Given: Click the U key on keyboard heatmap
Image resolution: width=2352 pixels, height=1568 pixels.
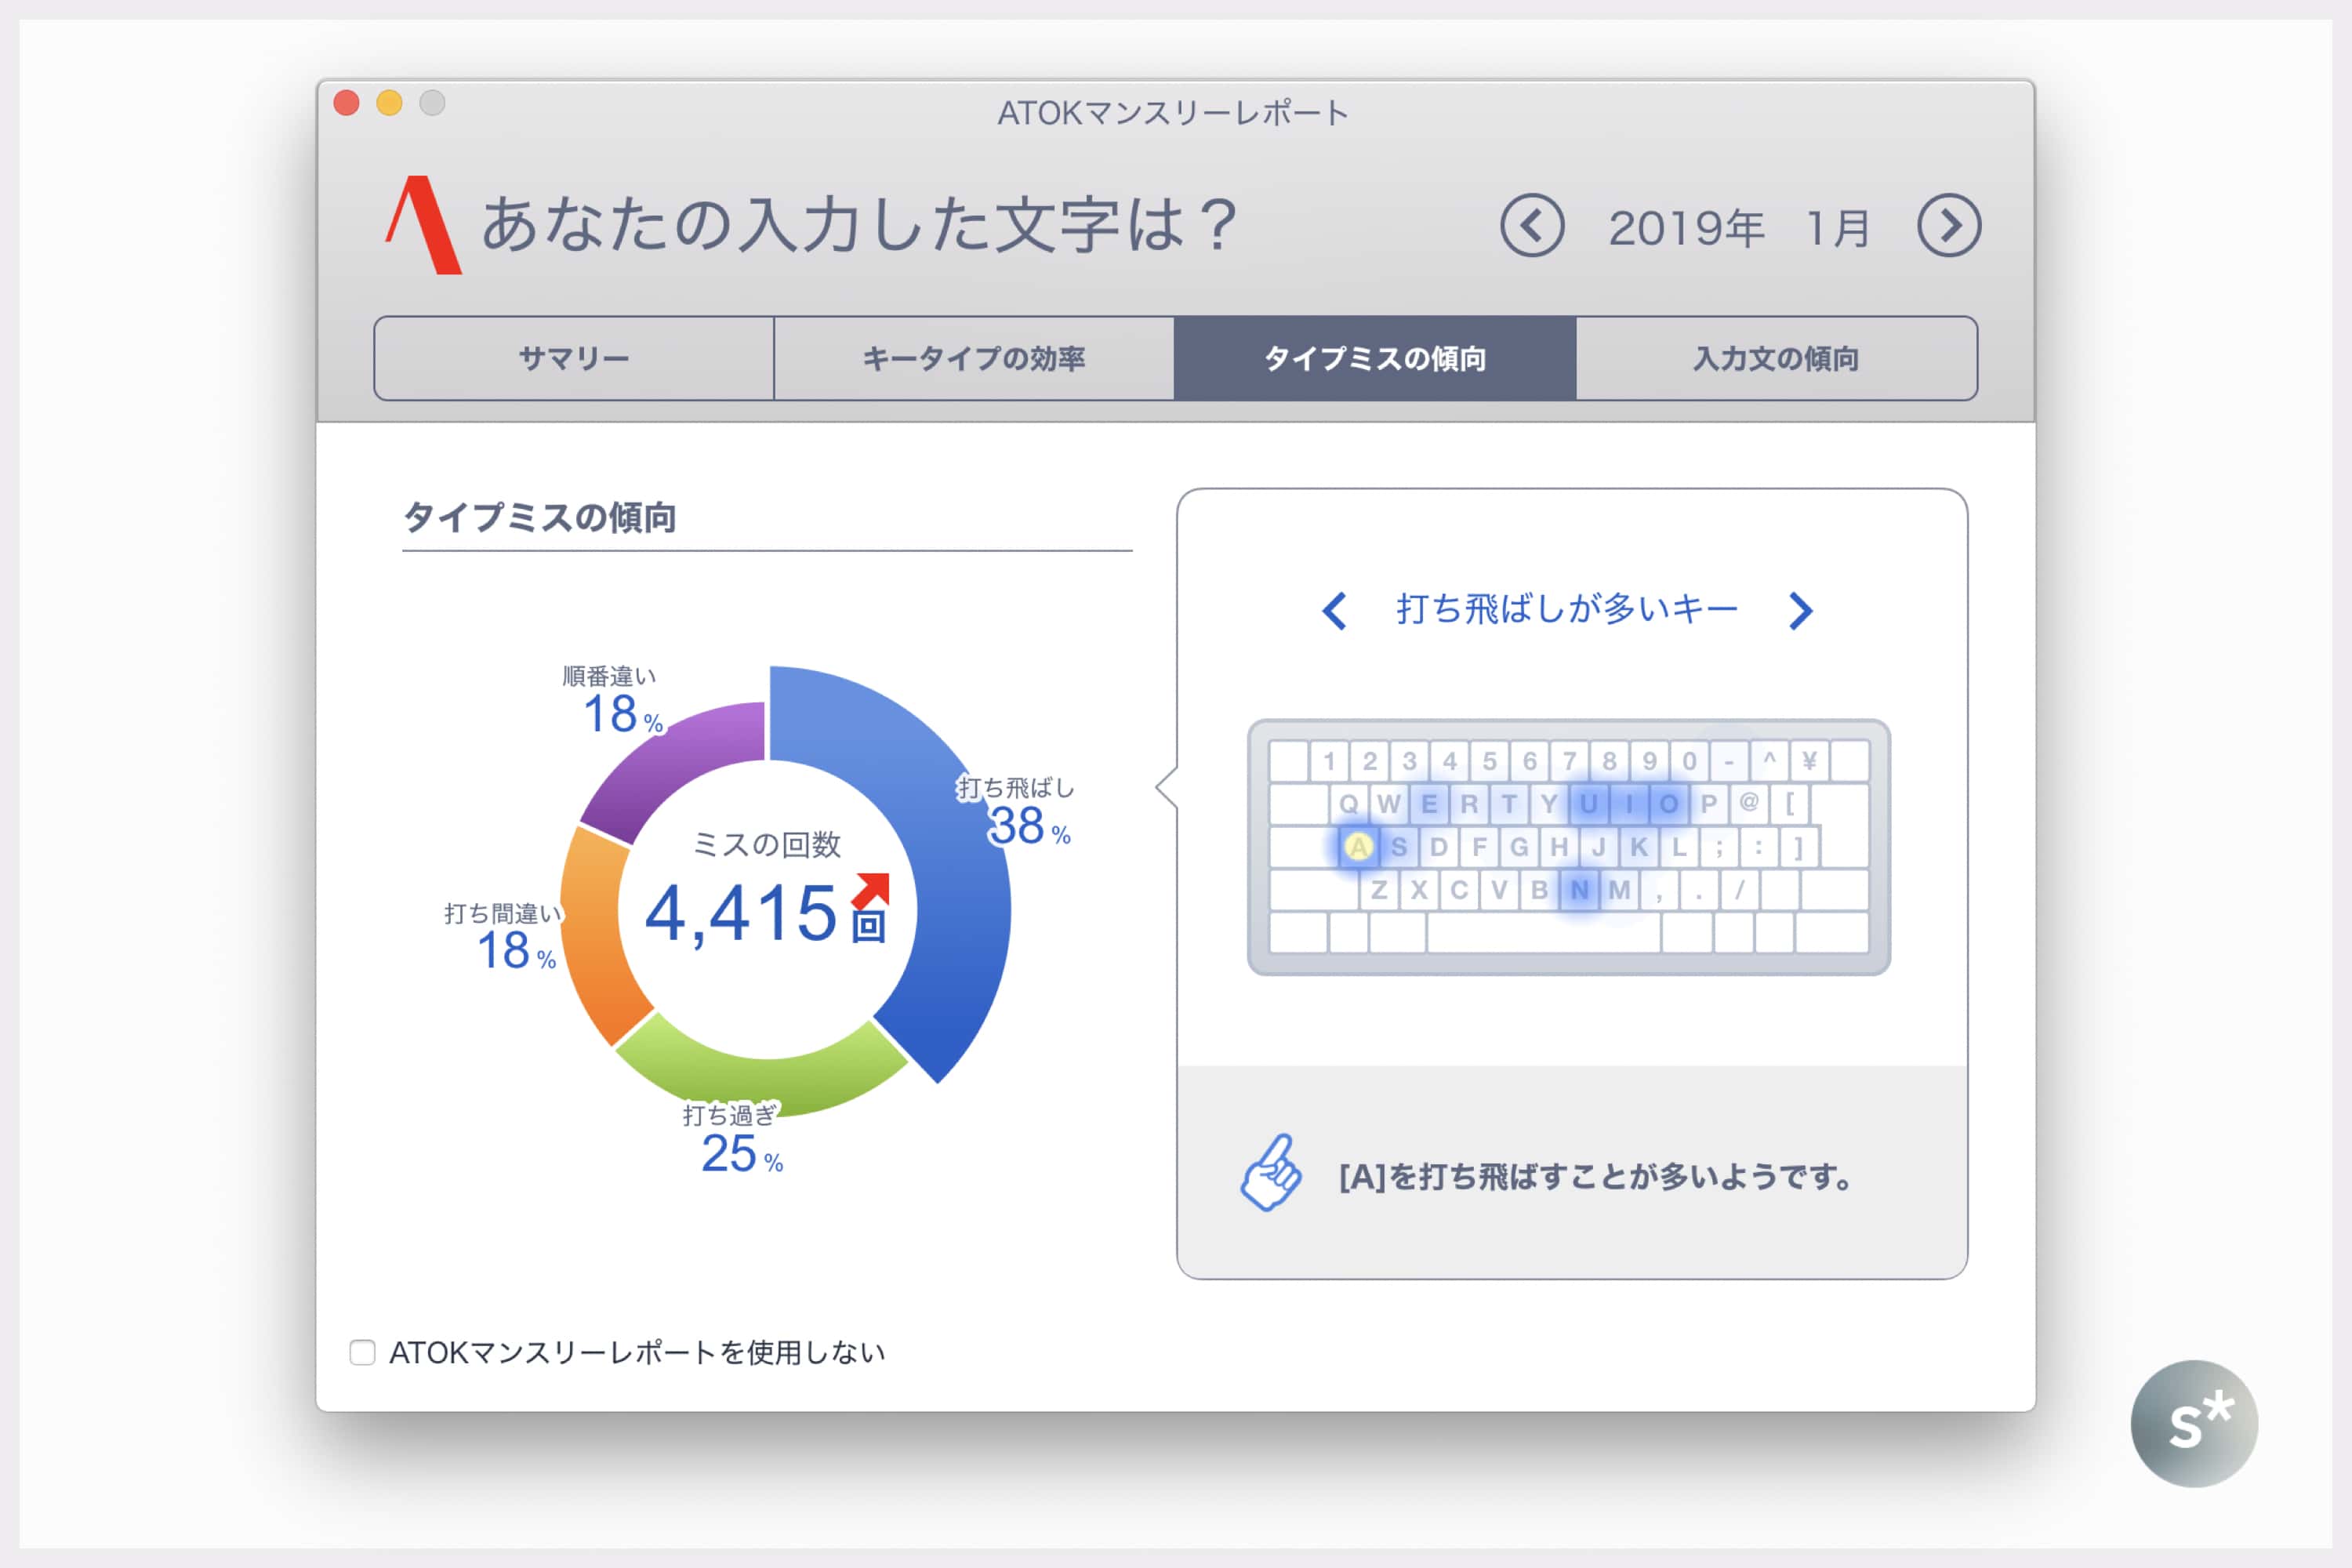Looking at the screenshot, I should 1588,803.
